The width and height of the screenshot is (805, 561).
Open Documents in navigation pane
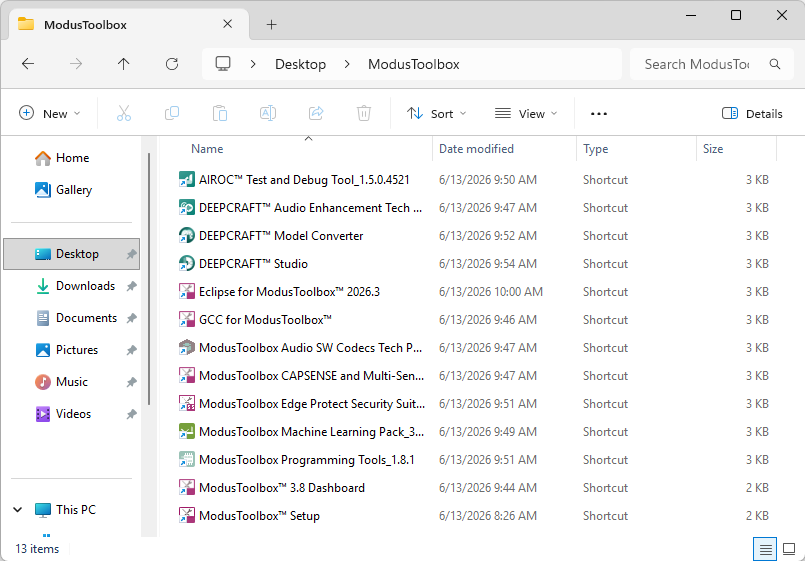[x=76, y=318]
